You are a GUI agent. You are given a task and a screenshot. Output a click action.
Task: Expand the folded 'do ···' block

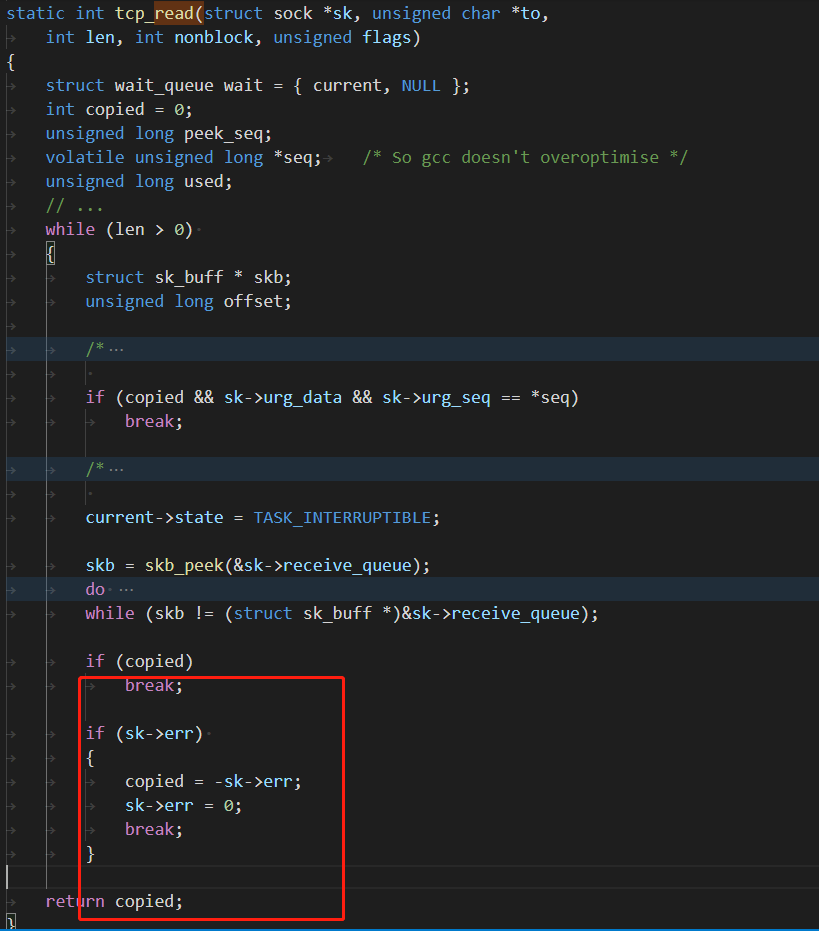[127, 590]
